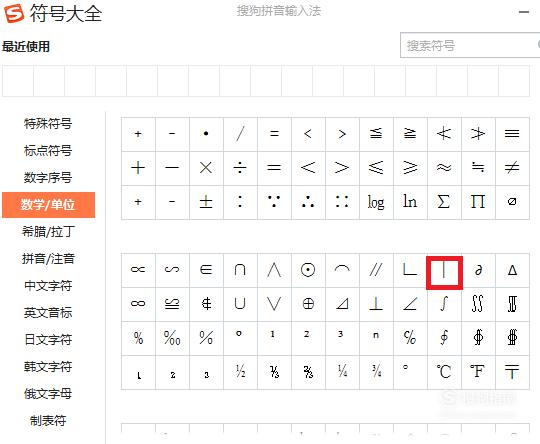This screenshot has height=444, width=540.
Task: Insert the logical or symbol ∨
Action: (274, 304)
